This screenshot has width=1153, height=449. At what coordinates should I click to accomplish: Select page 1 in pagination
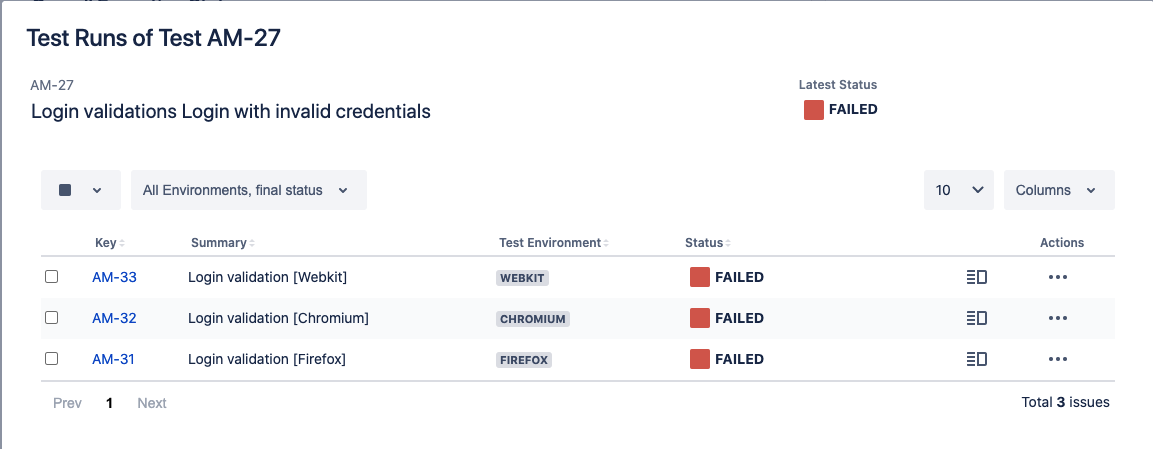pos(109,403)
